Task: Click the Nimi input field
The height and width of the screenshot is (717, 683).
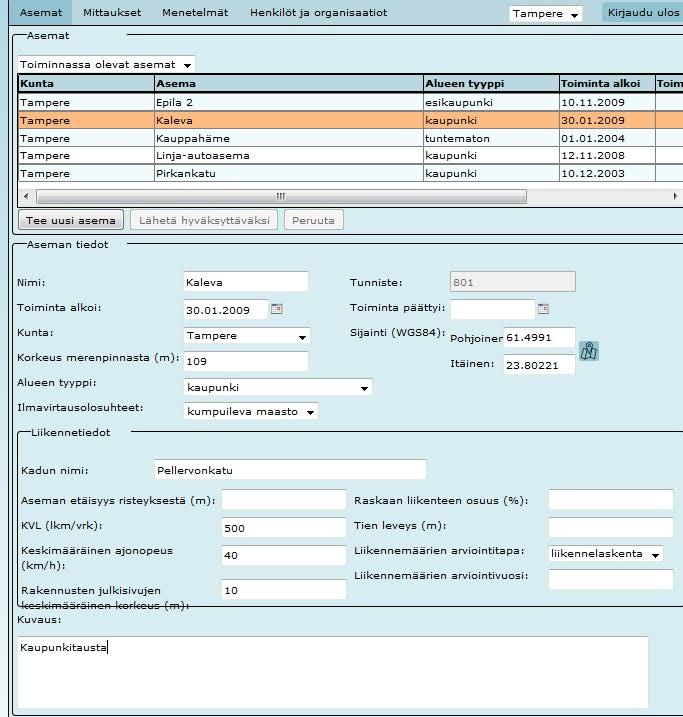Action: (246, 282)
